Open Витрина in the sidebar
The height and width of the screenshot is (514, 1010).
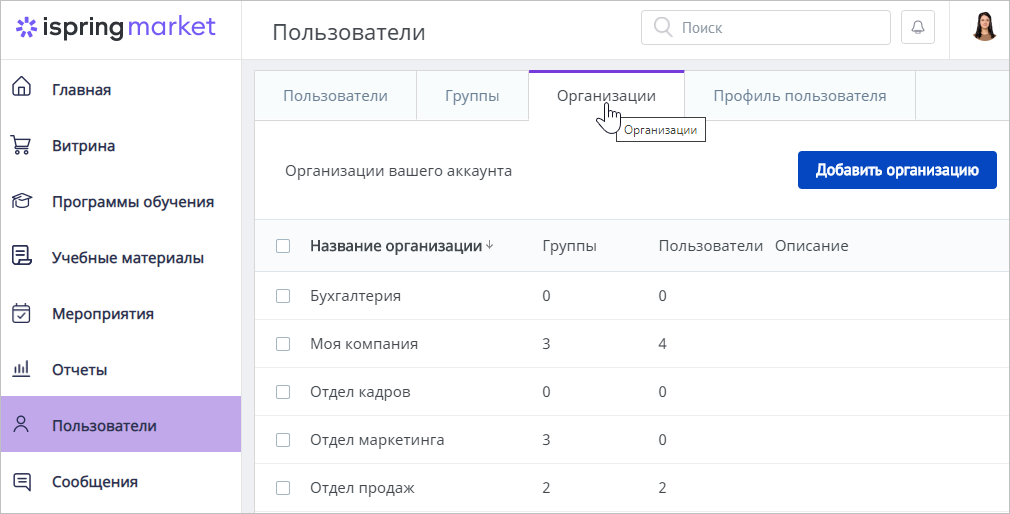point(121,146)
